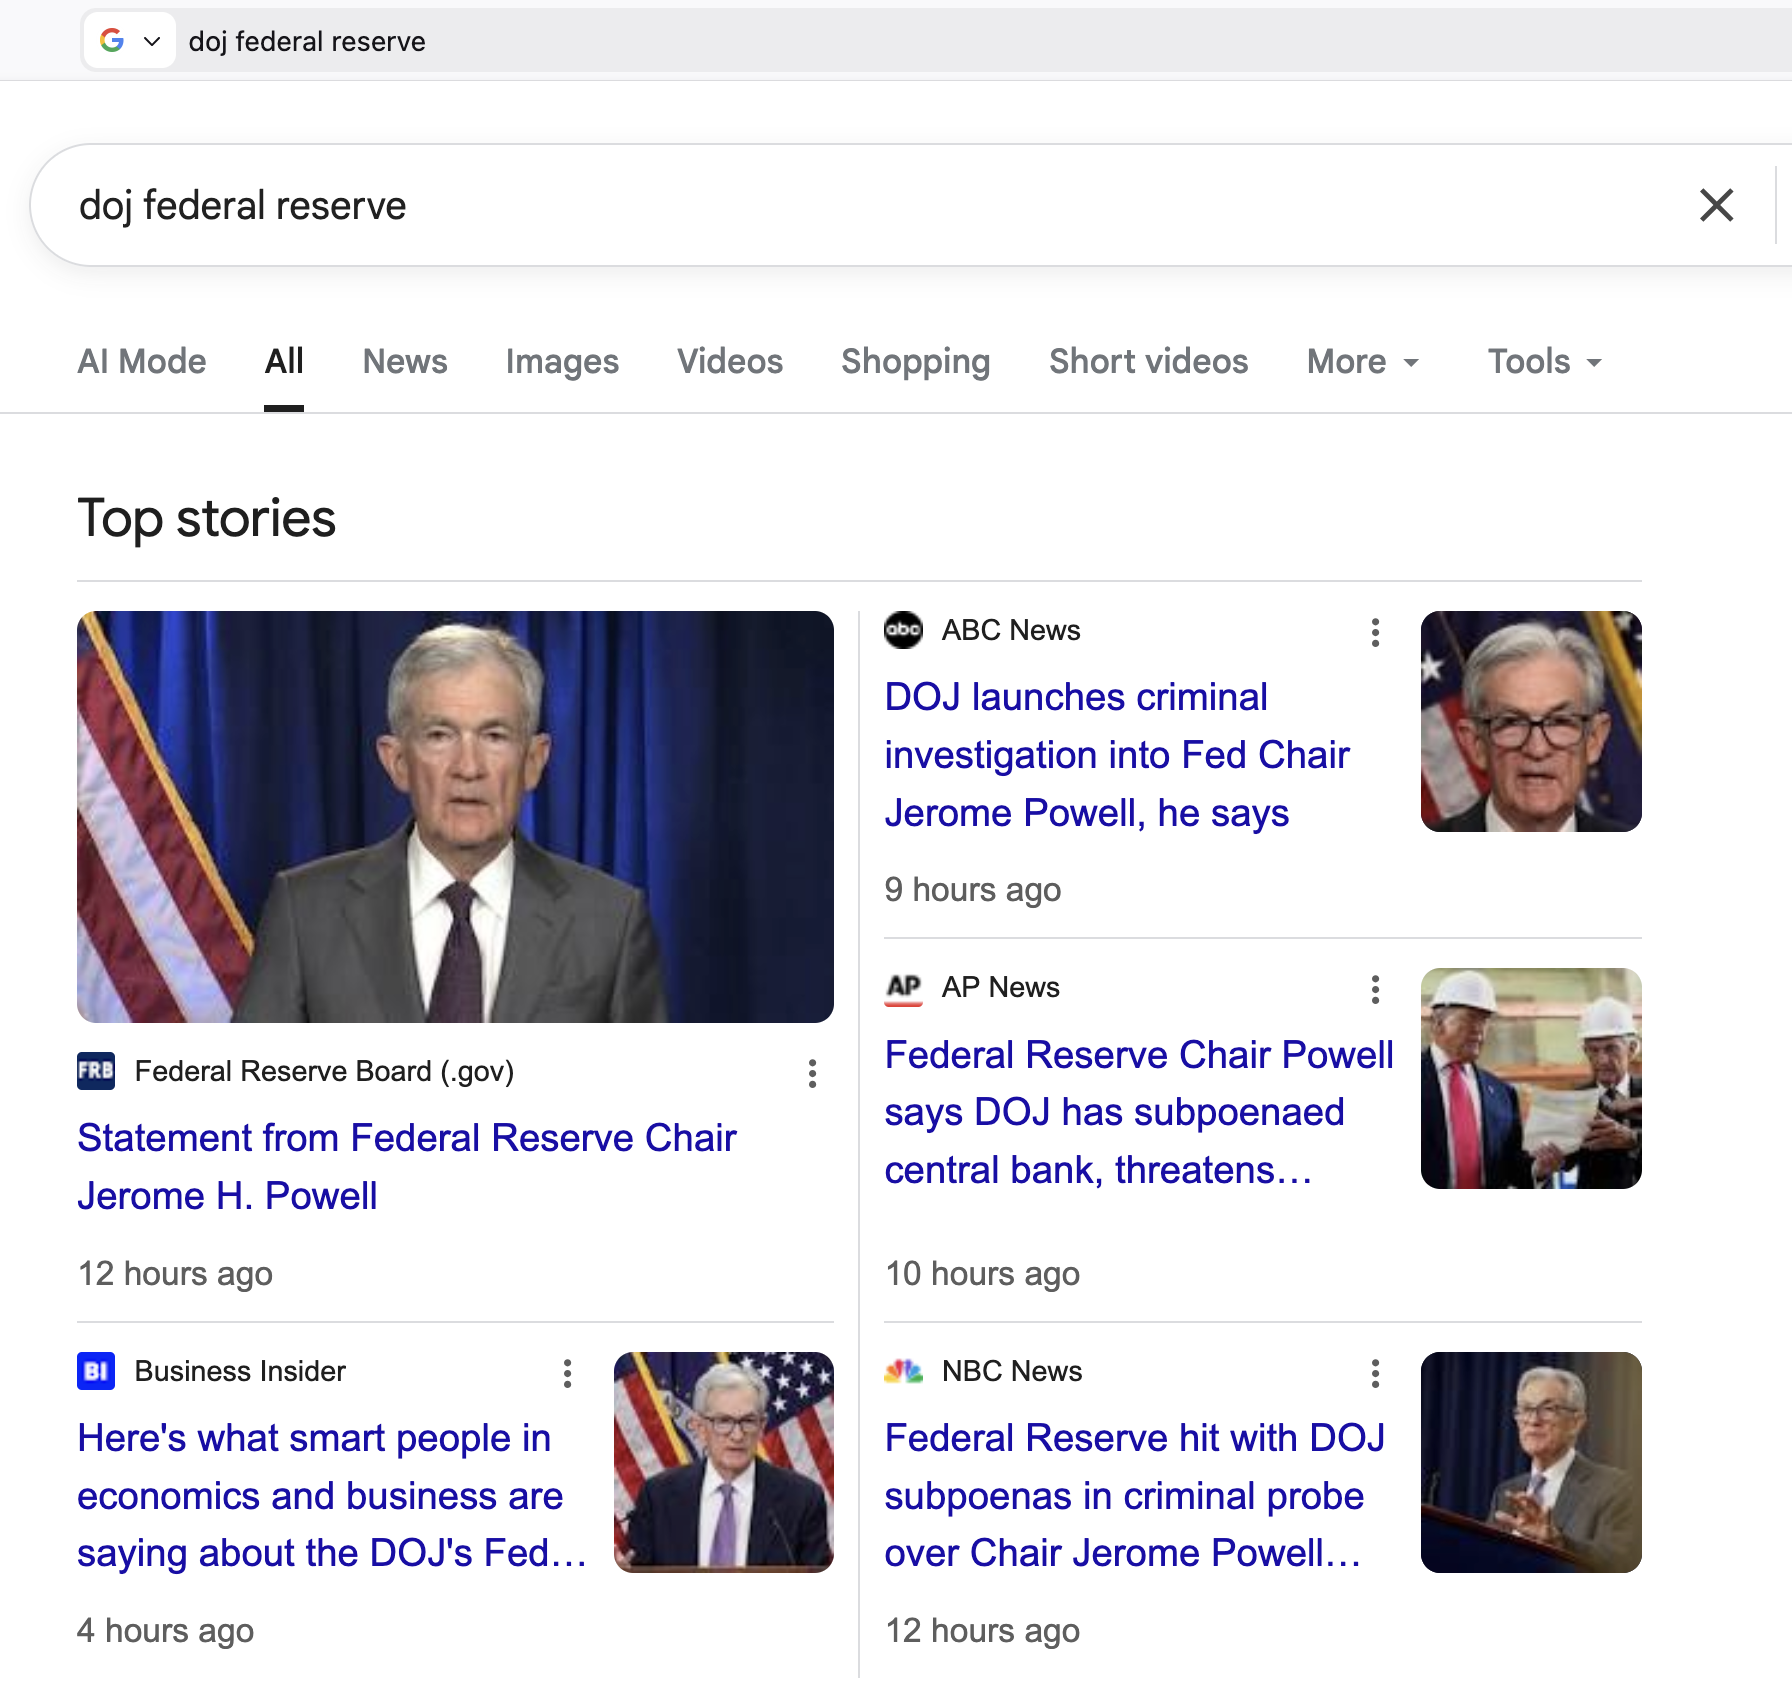This screenshot has height=1688, width=1792.
Task: Open the Shopping tab
Action: point(916,361)
